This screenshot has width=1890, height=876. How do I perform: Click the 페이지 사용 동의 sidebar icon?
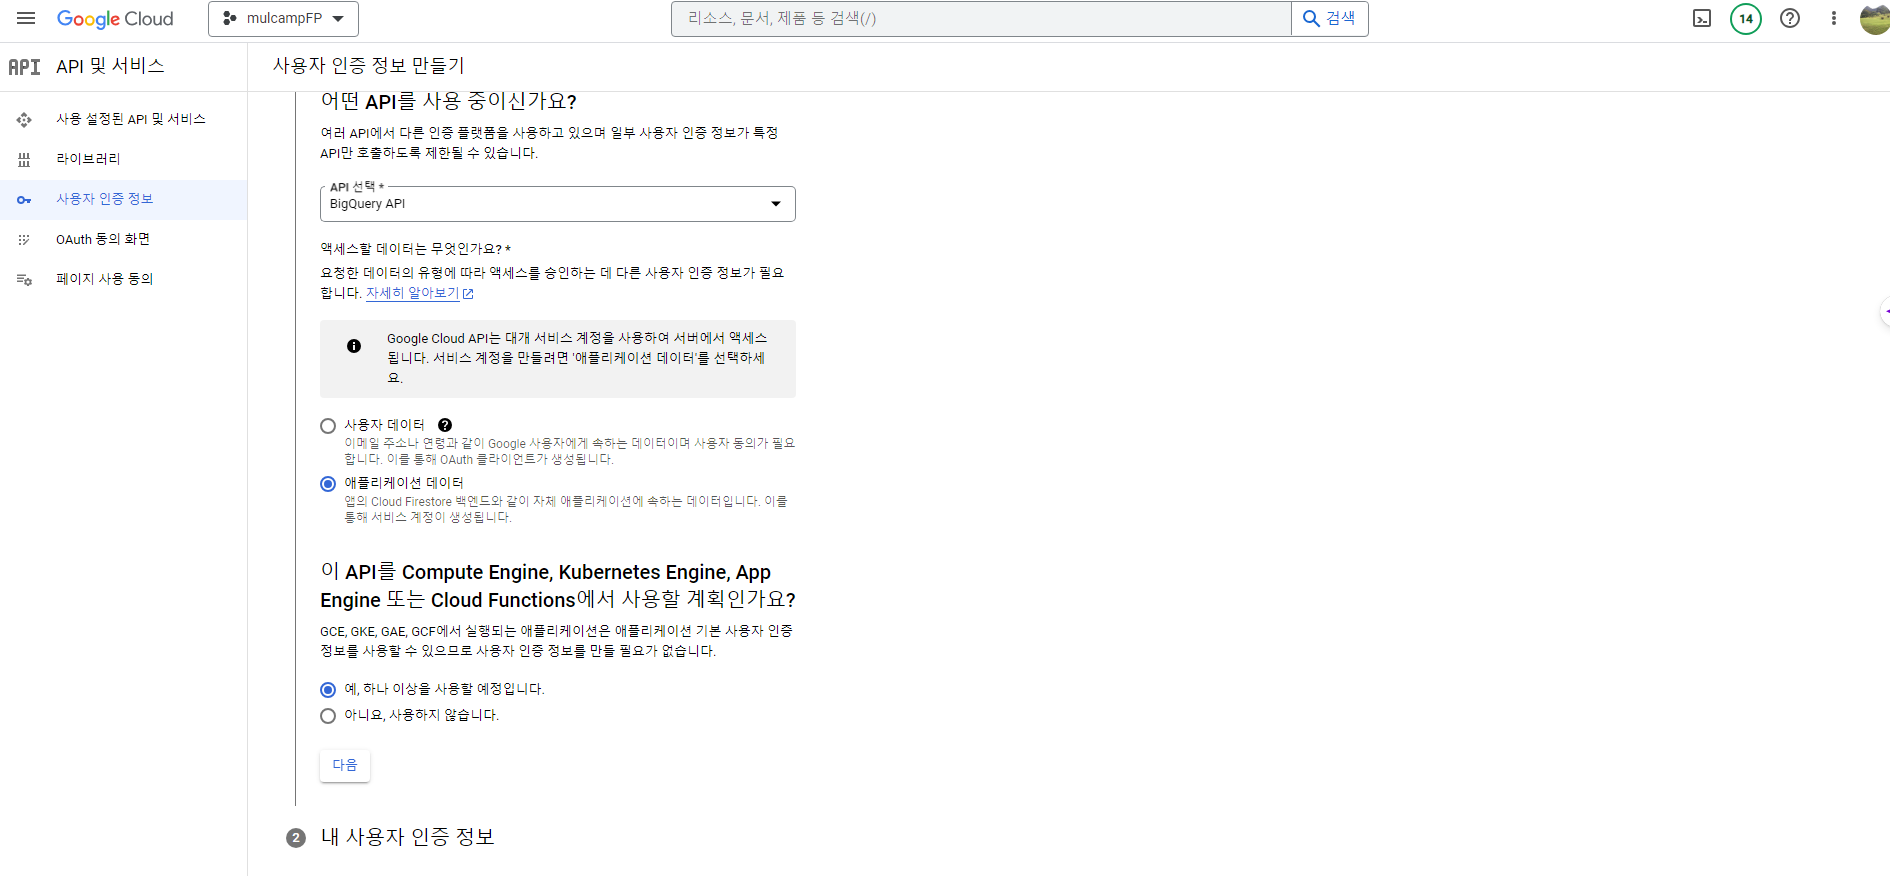click(24, 280)
